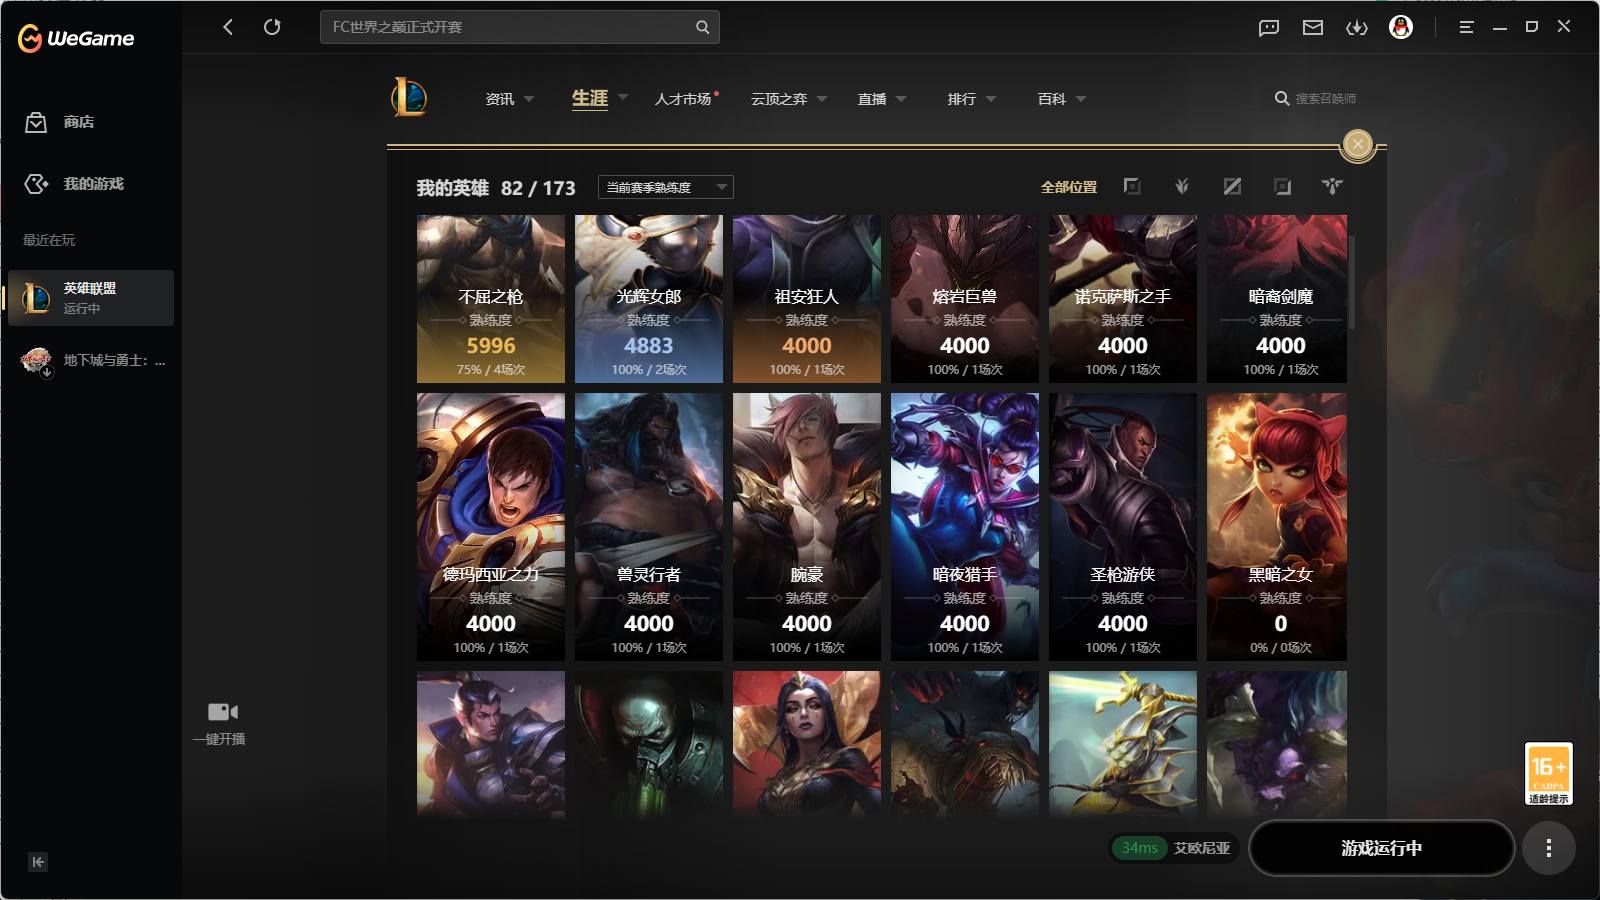Click the hero list scrollbar

[1352, 283]
